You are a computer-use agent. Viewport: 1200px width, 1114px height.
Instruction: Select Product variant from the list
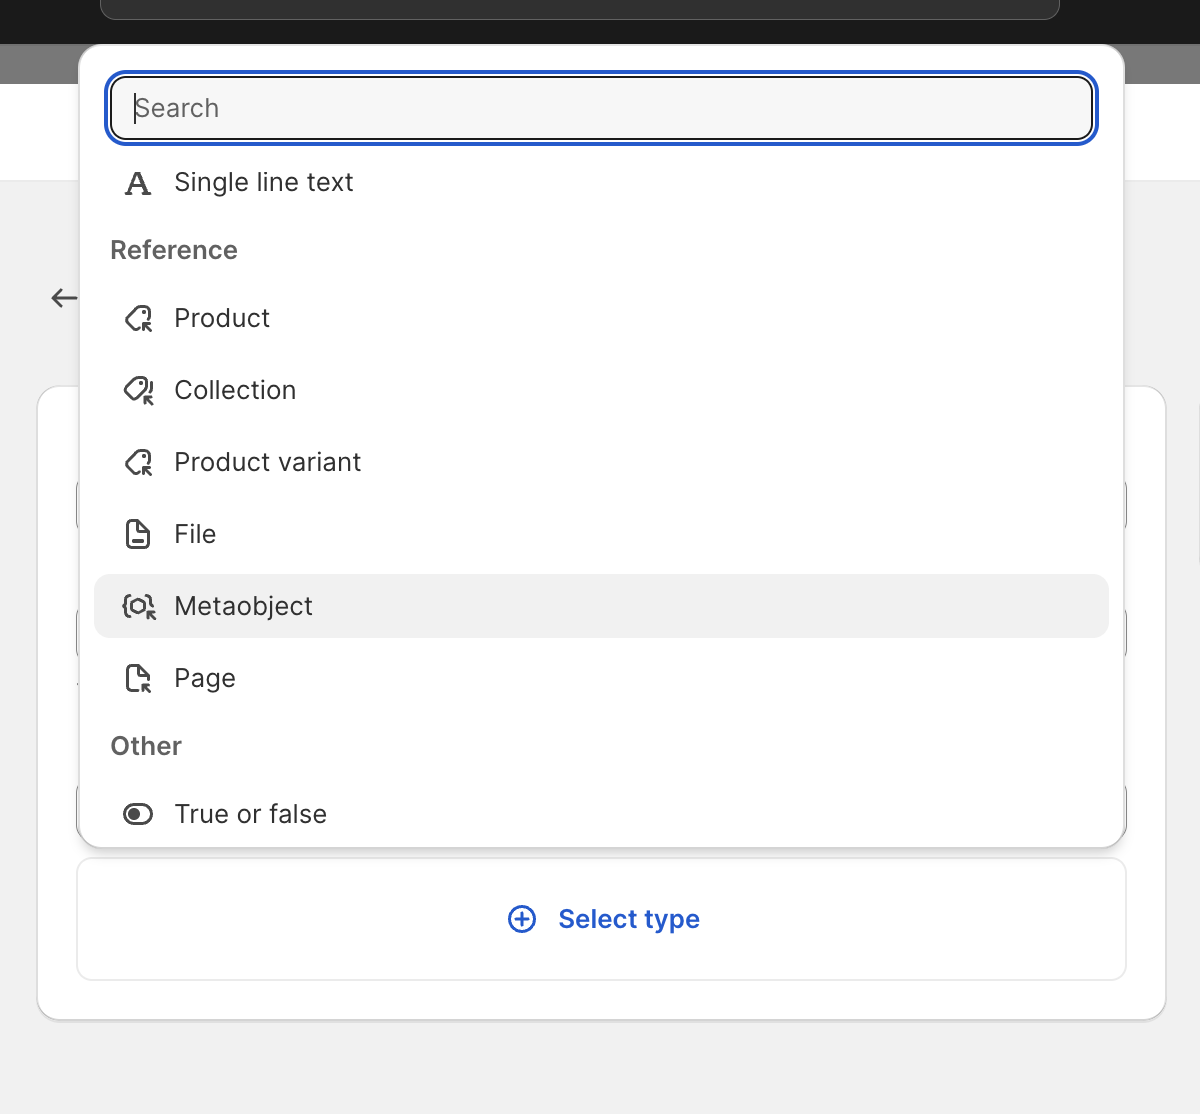click(602, 463)
